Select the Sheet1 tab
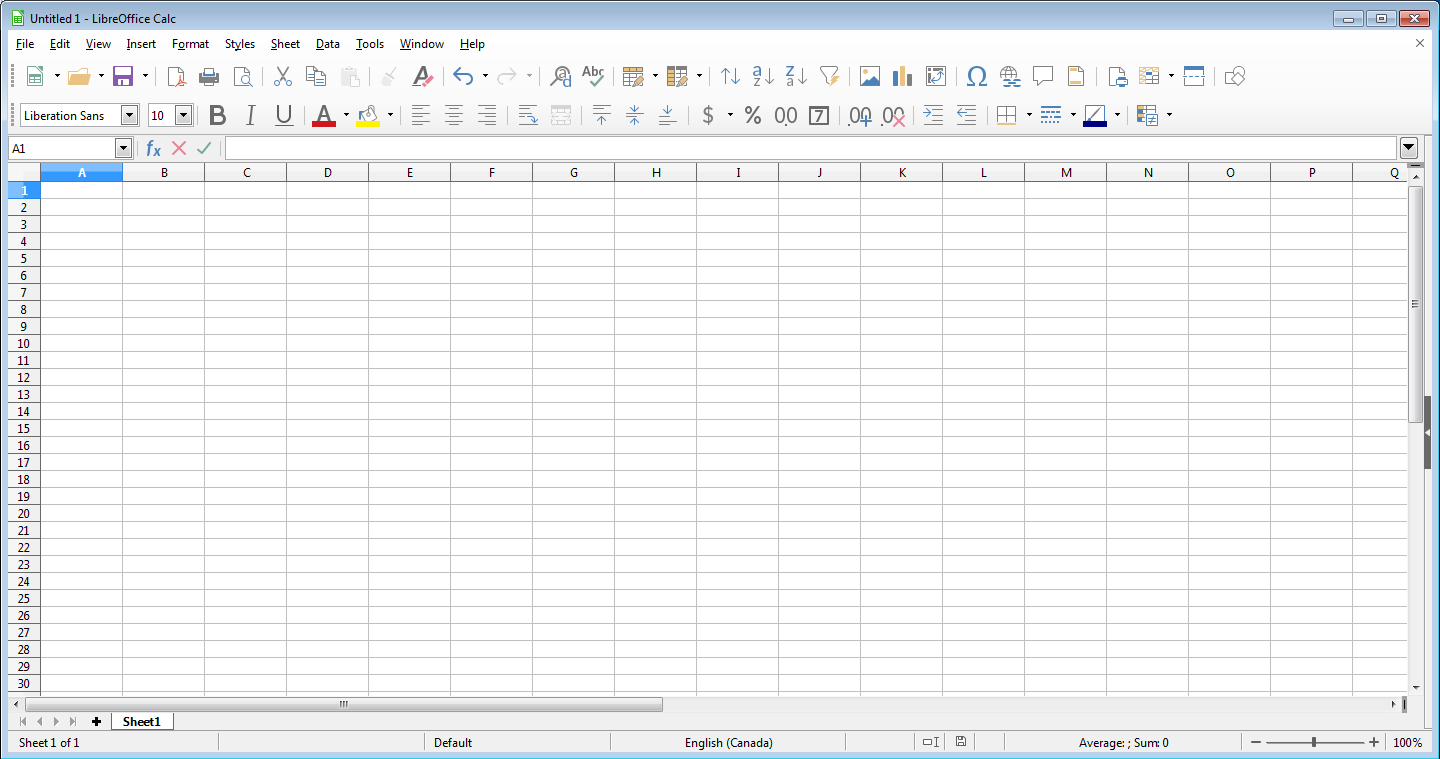The height and width of the screenshot is (759, 1440). (x=142, y=721)
